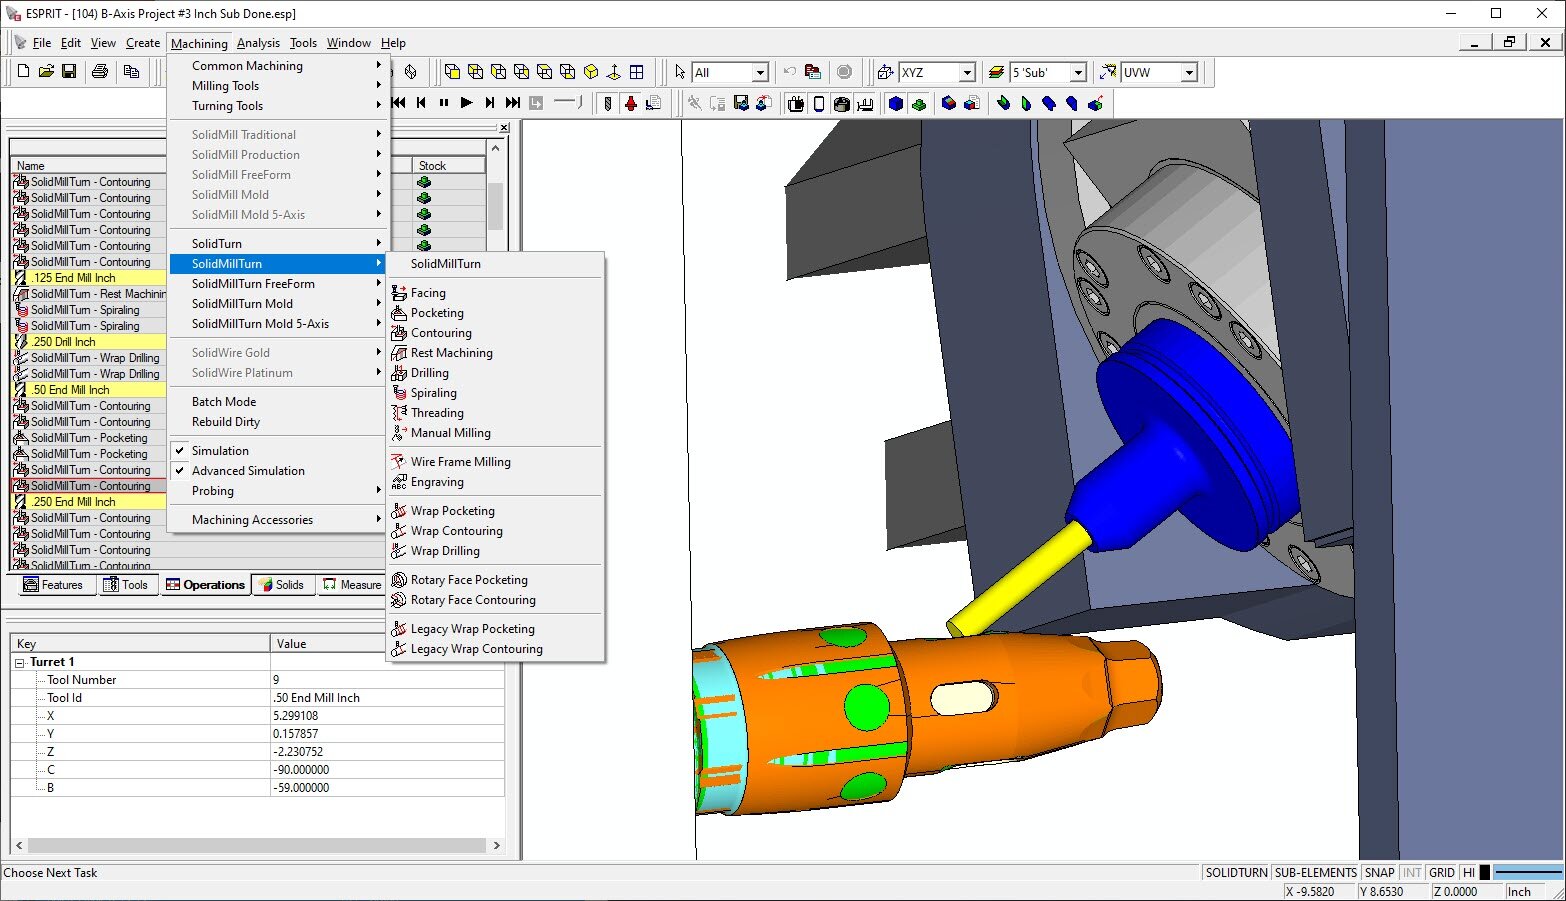Choose Wrap Drilling from the submenu

tap(495, 551)
